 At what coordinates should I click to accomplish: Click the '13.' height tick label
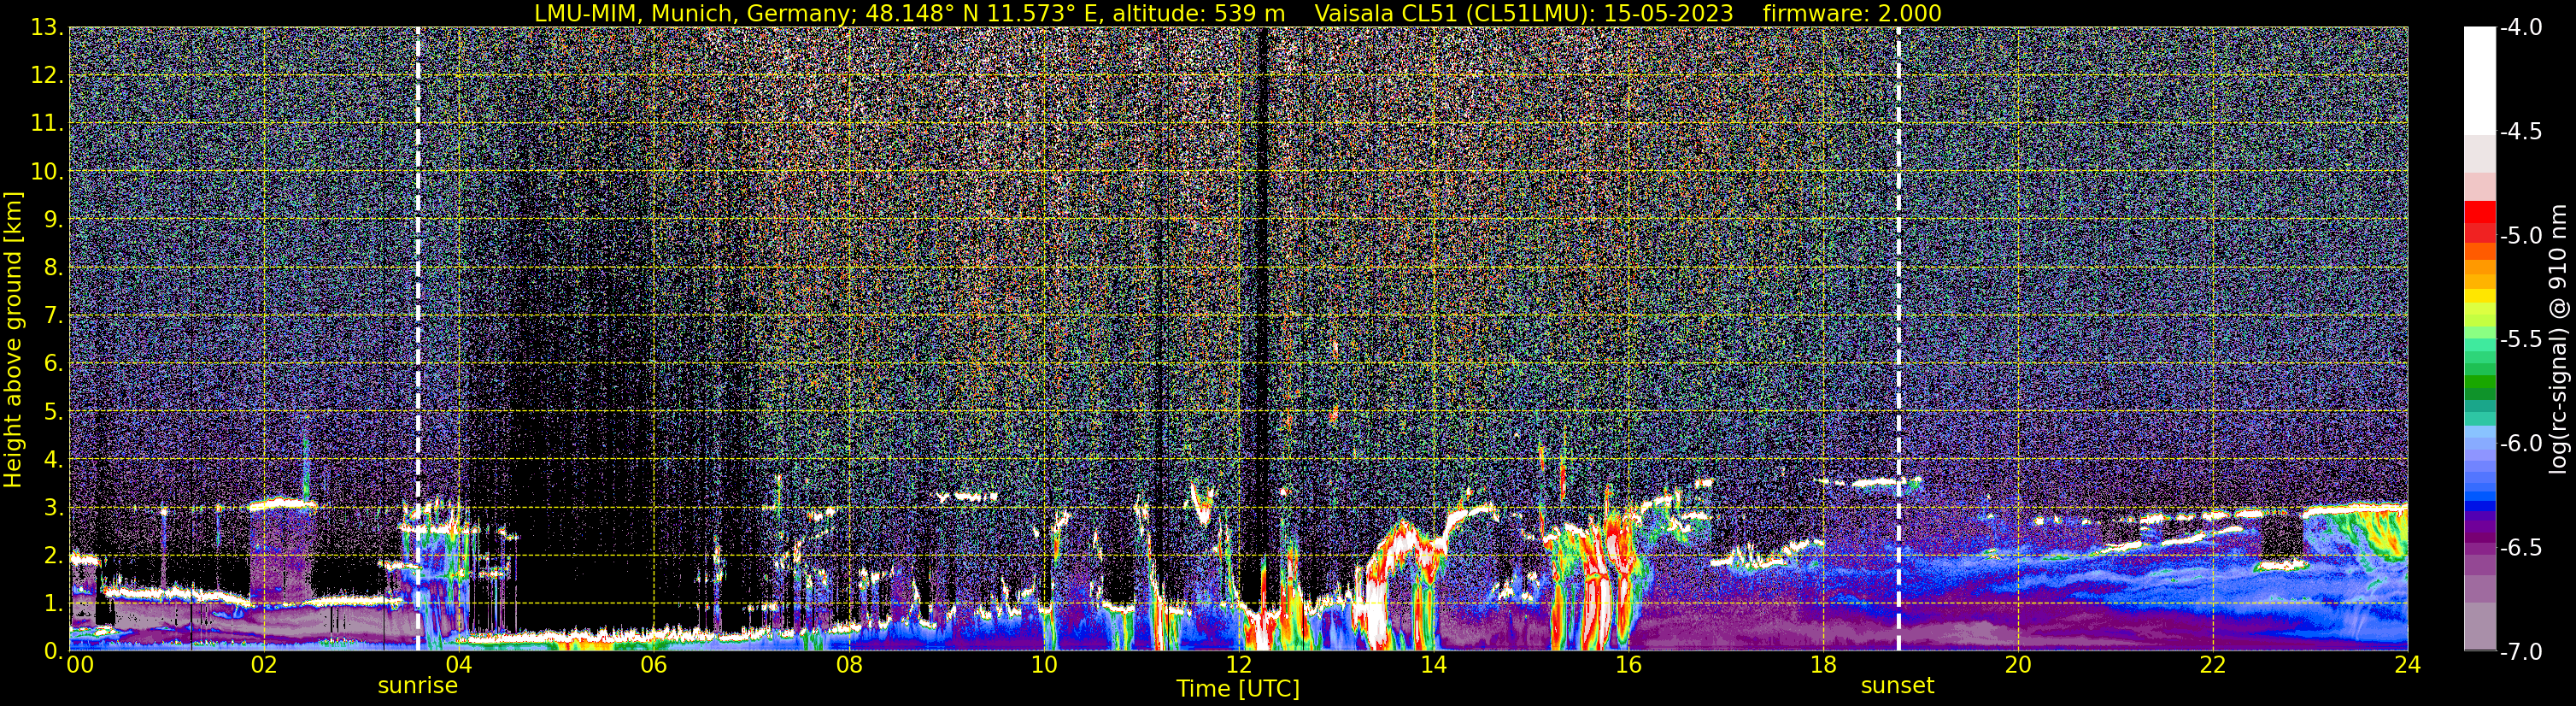point(47,28)
